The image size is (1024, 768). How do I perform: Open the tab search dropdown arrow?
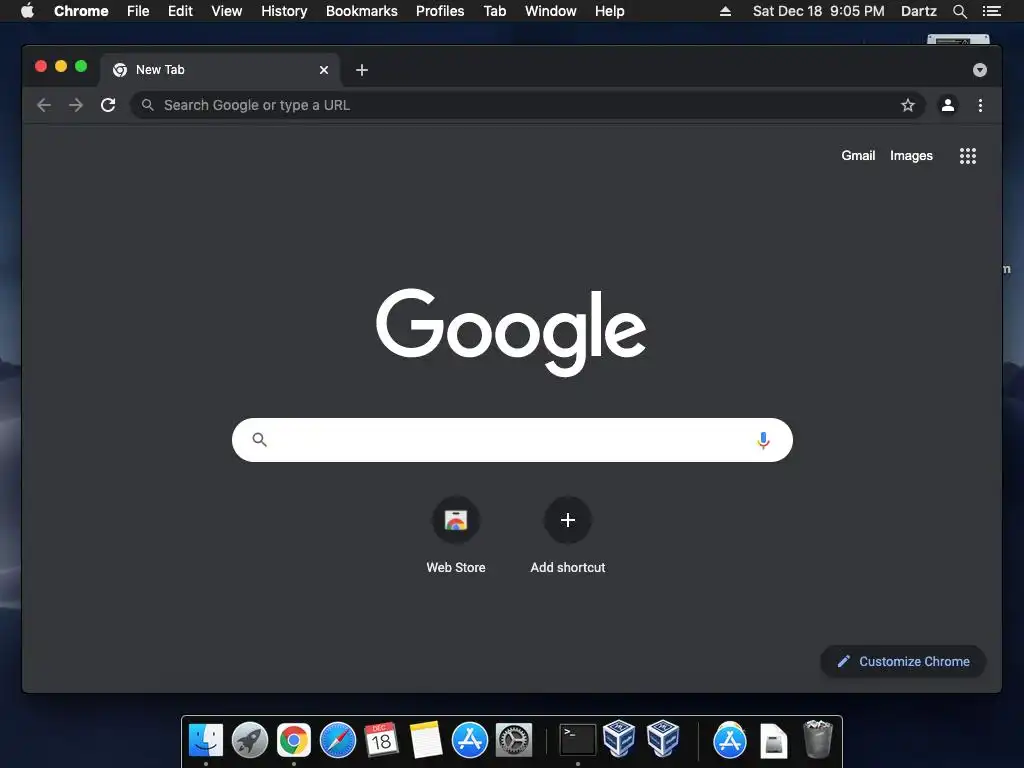coord(980,70)
